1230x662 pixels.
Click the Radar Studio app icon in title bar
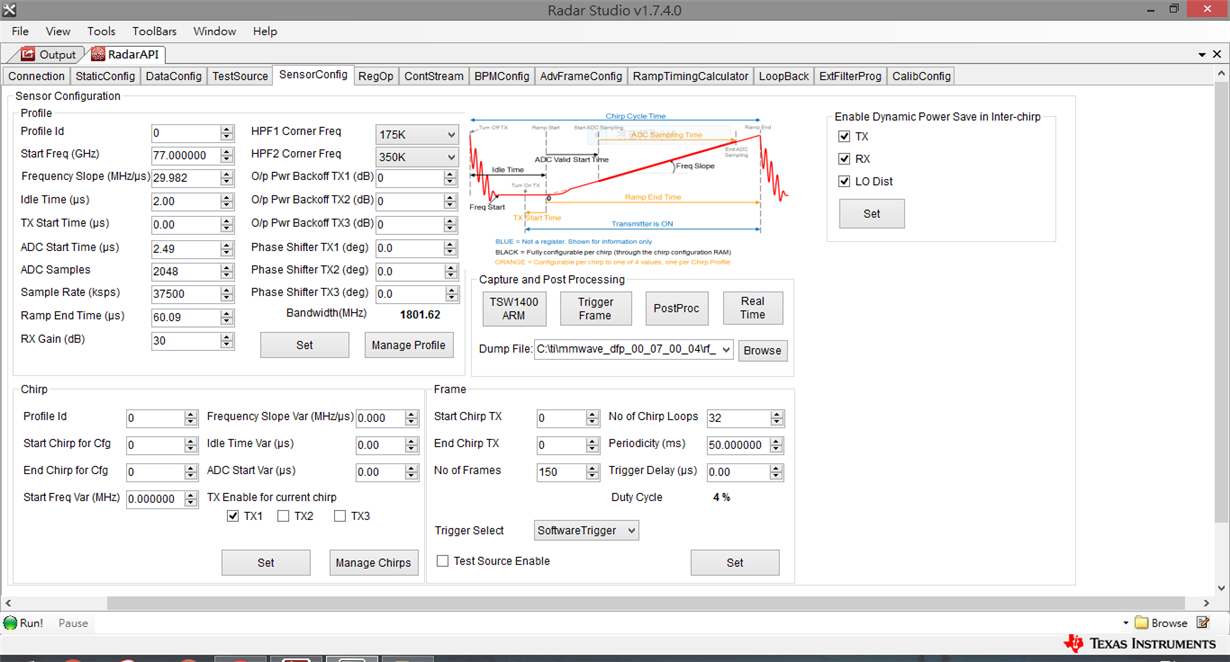pyautogui.click(x=11, y=11)
